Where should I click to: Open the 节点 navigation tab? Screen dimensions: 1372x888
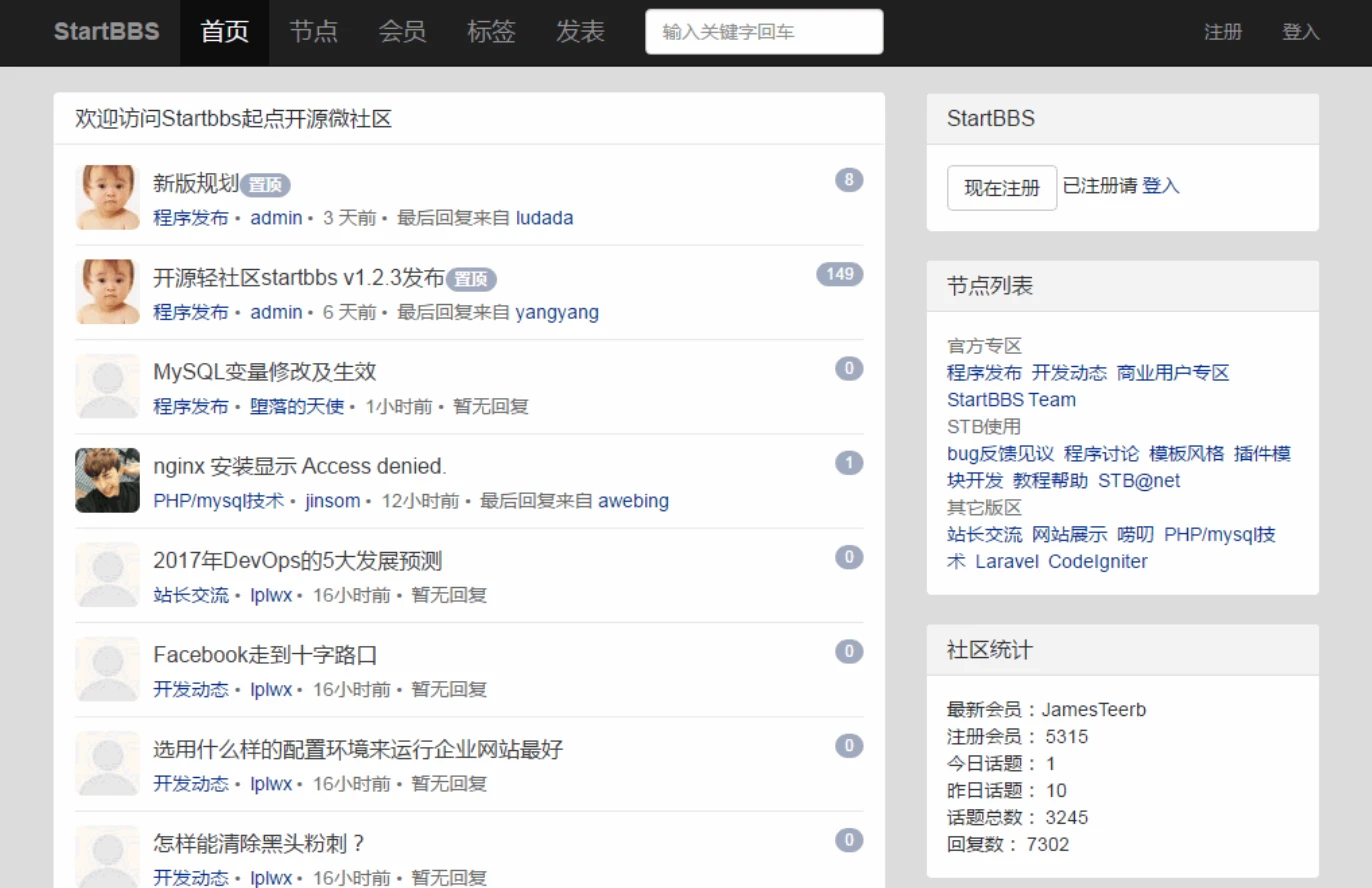click(313, 32)
